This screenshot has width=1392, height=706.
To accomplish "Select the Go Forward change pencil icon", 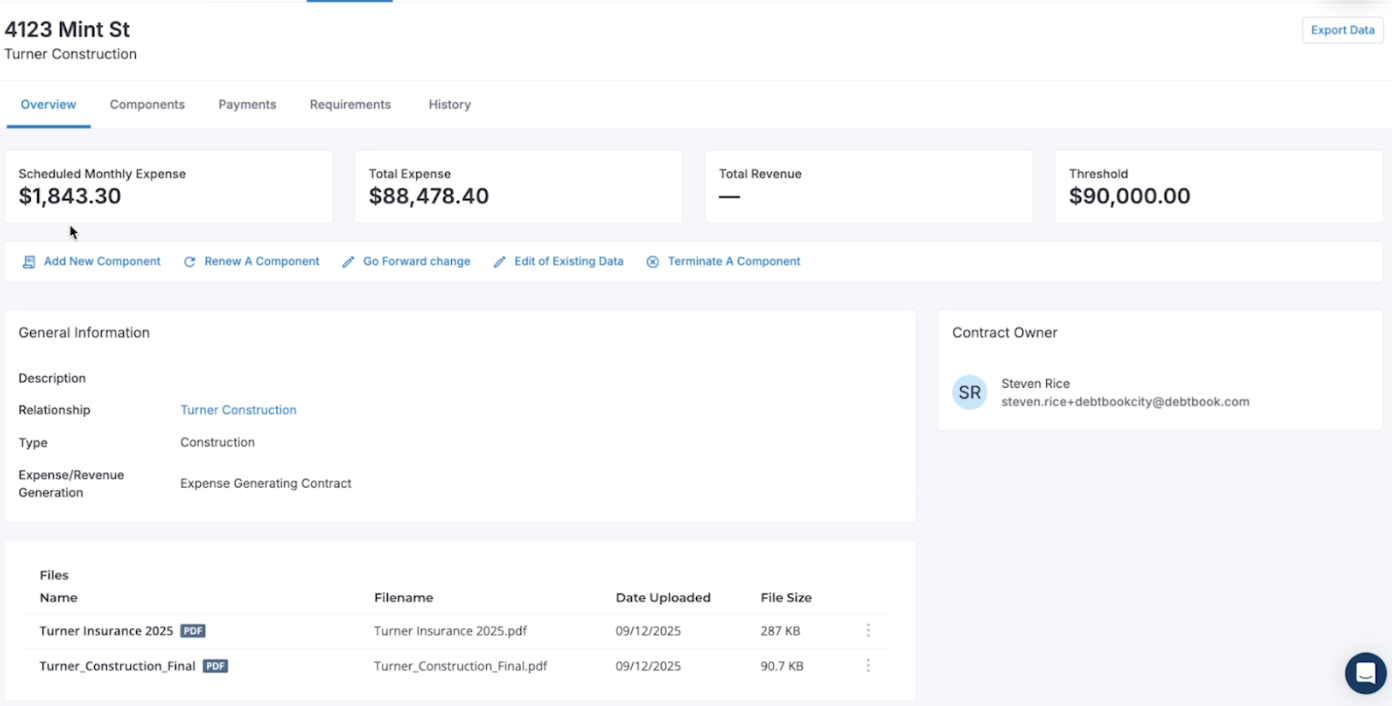I will [347, 261].
